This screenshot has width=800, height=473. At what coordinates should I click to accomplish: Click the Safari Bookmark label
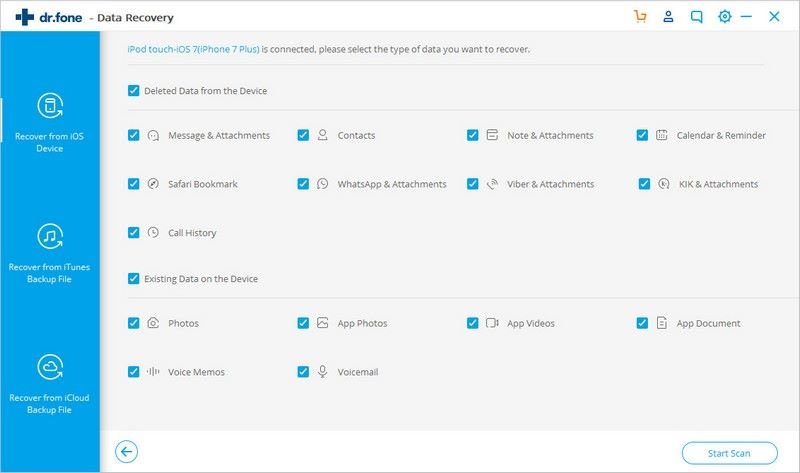(x=203, y=184)
